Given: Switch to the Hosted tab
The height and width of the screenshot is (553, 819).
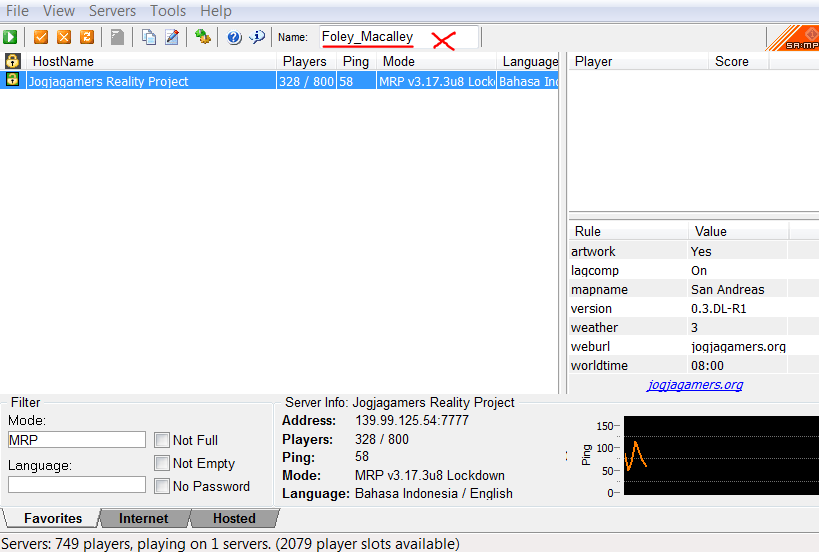Looking at the screenshot, I should pyautogui.click(x=234, y=518).
